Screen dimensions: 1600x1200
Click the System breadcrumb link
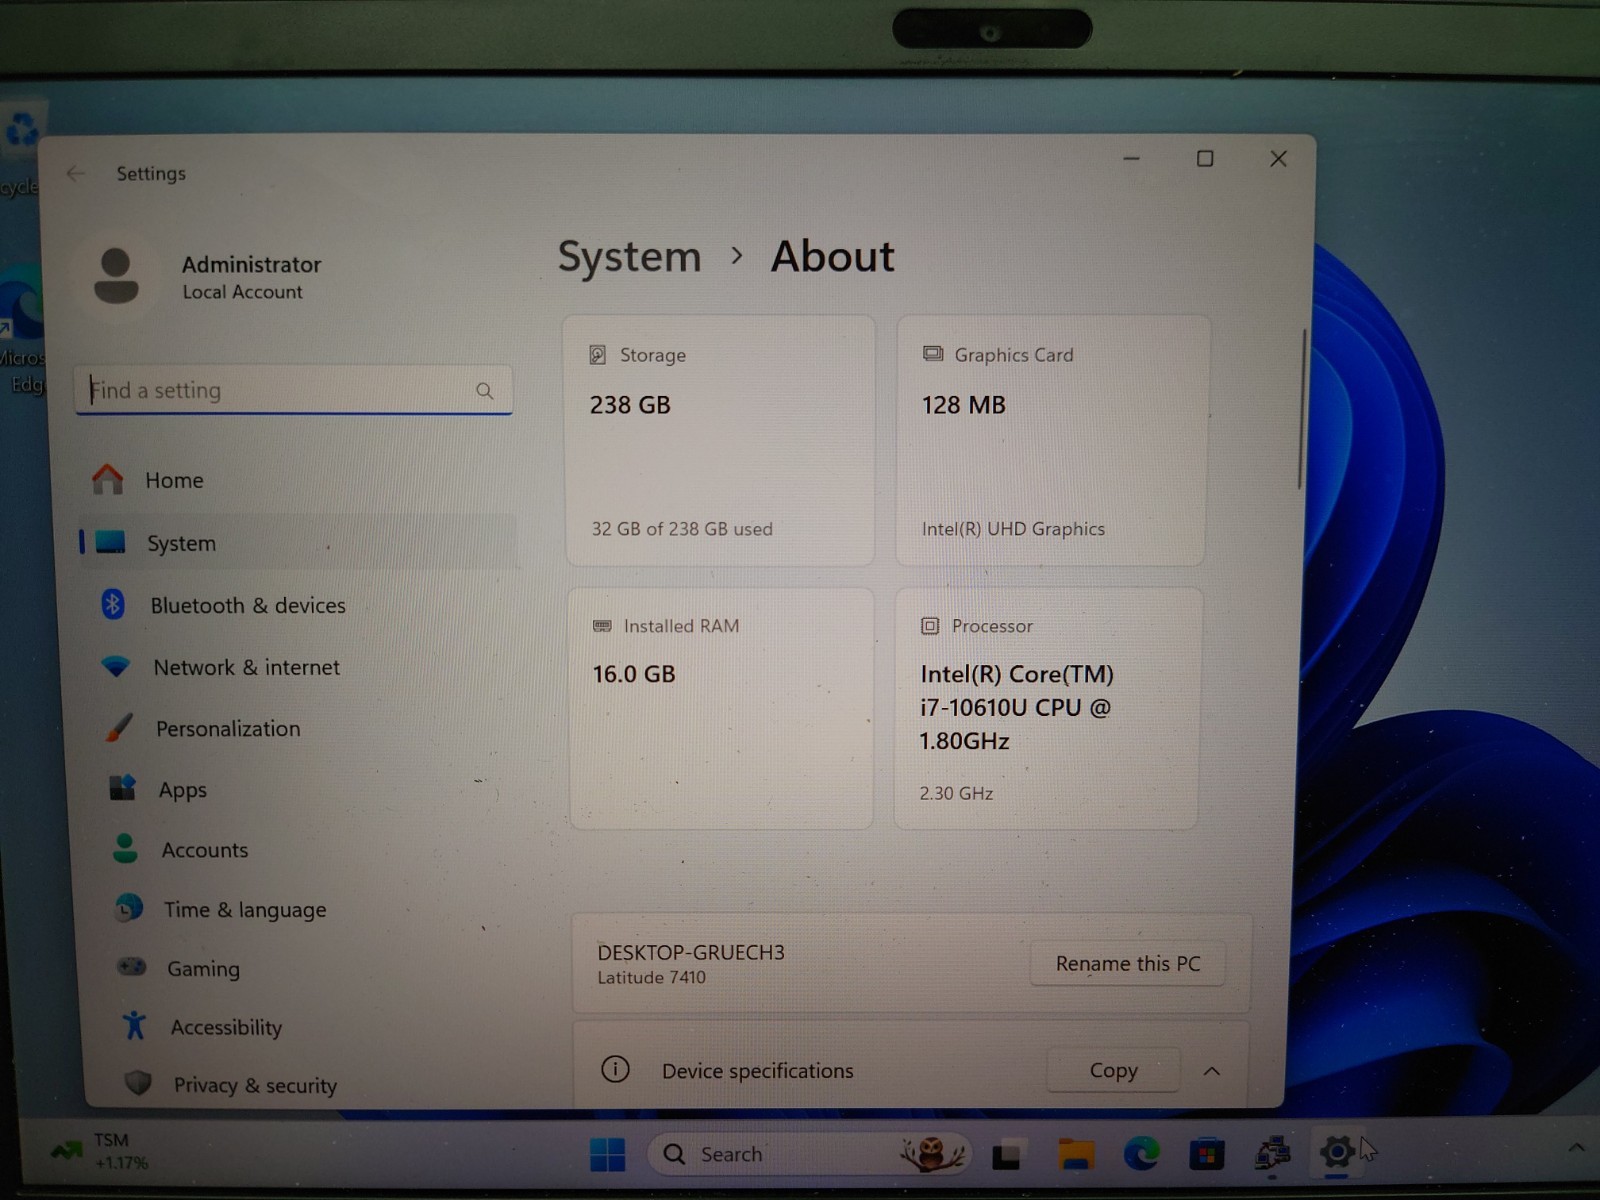tap(630, 257)
